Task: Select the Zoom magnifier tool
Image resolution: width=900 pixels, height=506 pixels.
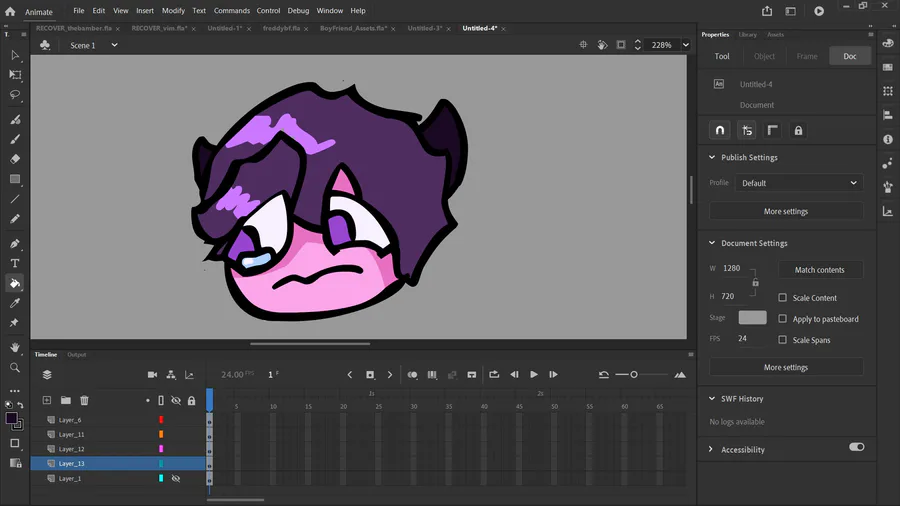Action: [x=15, y=368]
